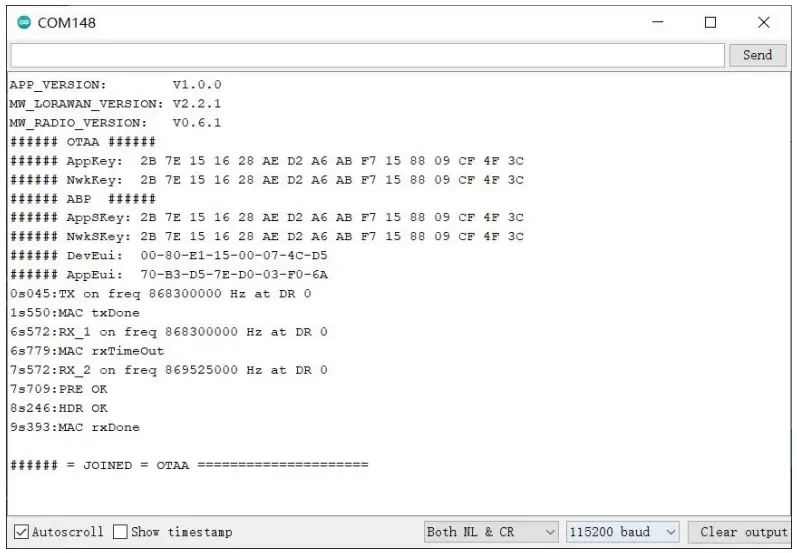
Task: Close the COM148 serial monitor
Action: click(x=763, y=22)
